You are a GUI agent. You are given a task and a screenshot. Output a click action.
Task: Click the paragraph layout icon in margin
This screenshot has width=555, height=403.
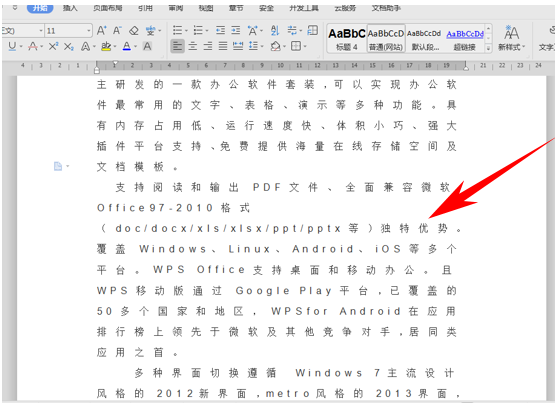point(58,166)
